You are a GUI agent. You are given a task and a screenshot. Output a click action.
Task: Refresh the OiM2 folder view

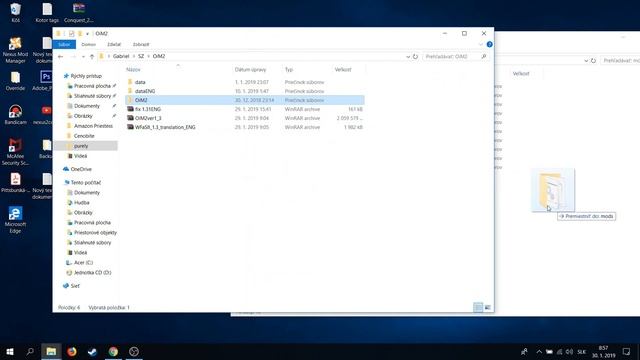pyautogui.click(x=415, y=56)
